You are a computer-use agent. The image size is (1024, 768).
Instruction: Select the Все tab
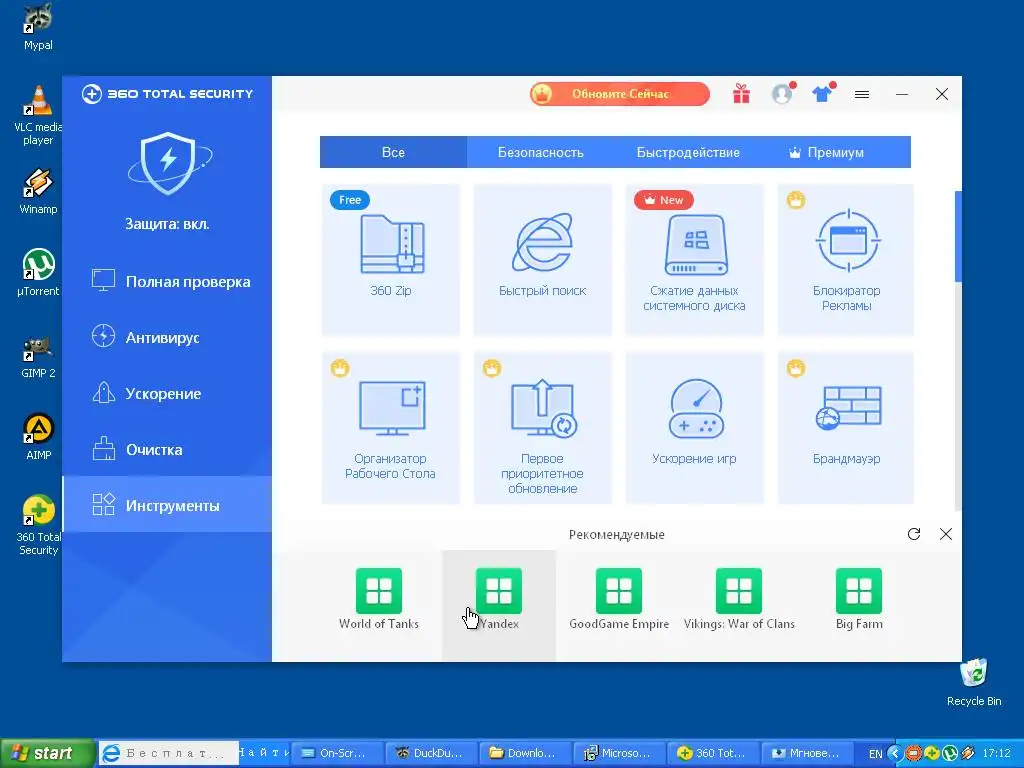(x=393, y=152)
